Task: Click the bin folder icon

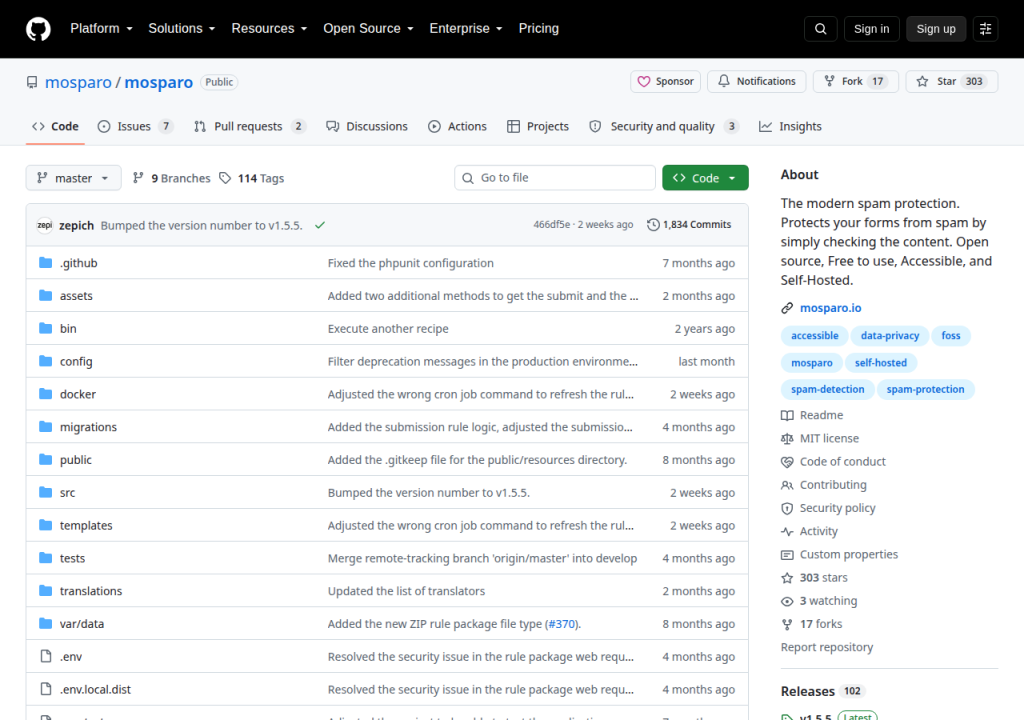Action: [x=45, y=328]
